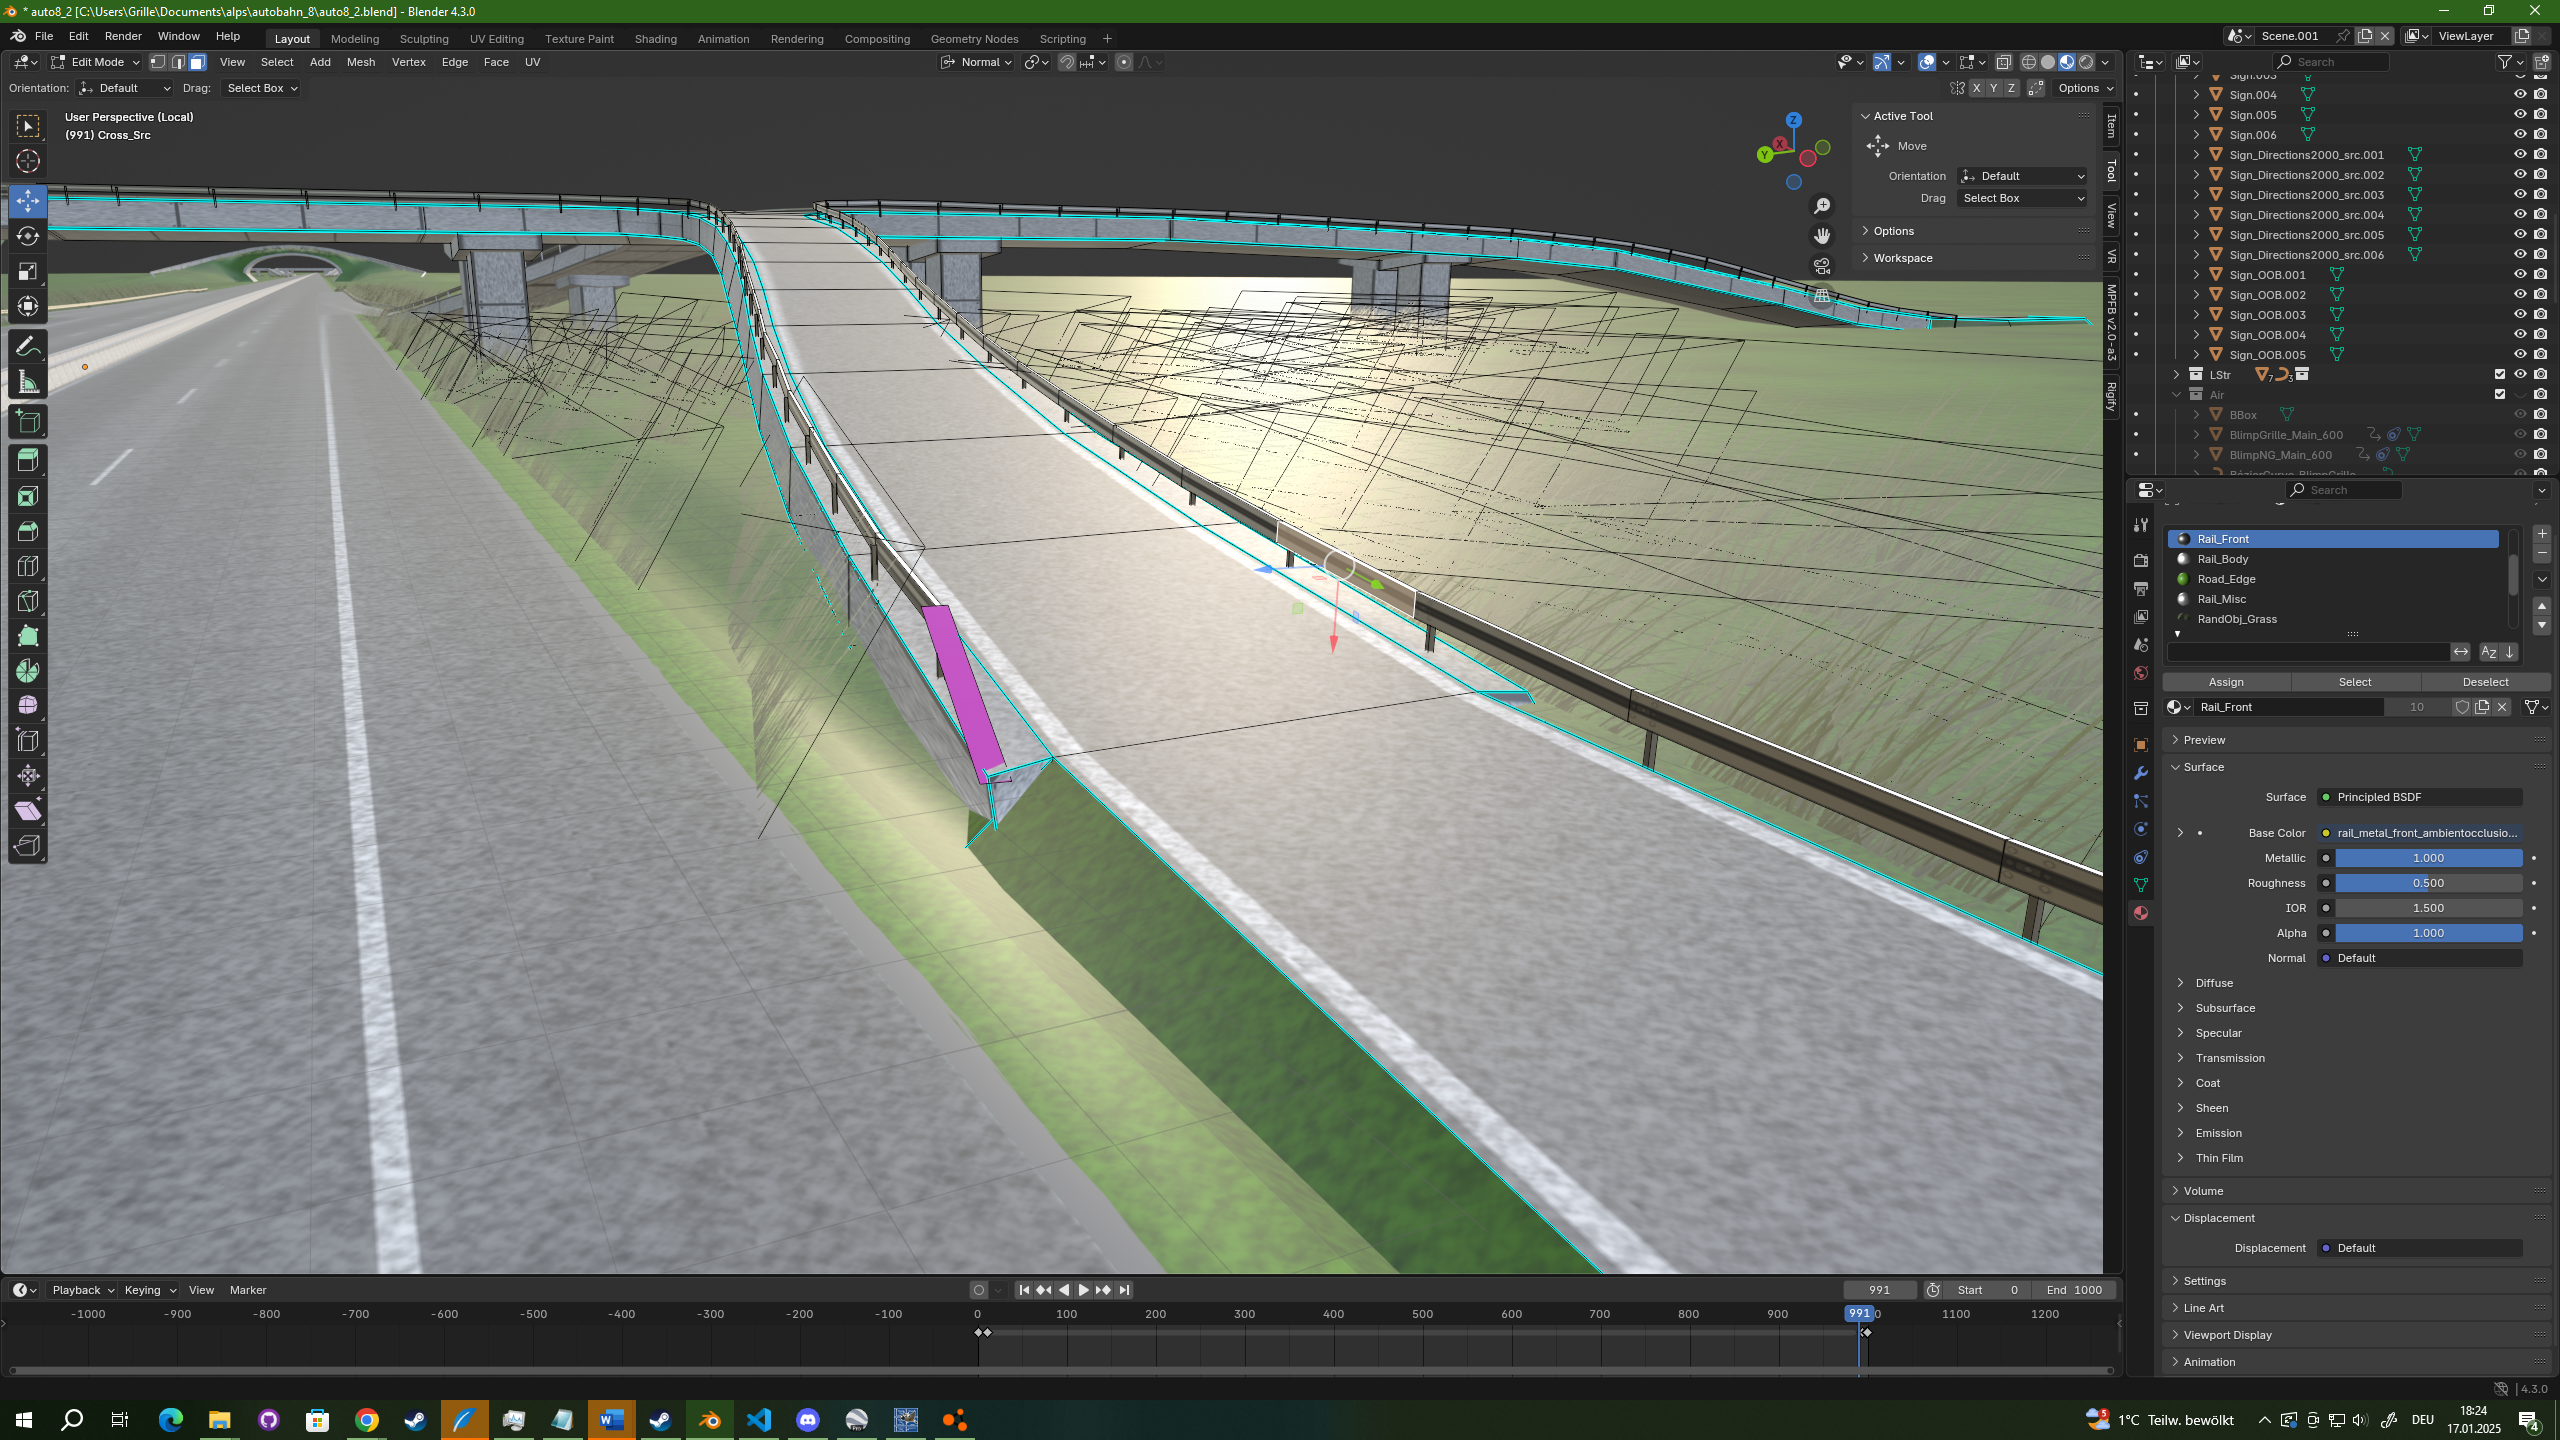Select the Scale tool
The image size is (2560, 1440).
click(28, 271)
